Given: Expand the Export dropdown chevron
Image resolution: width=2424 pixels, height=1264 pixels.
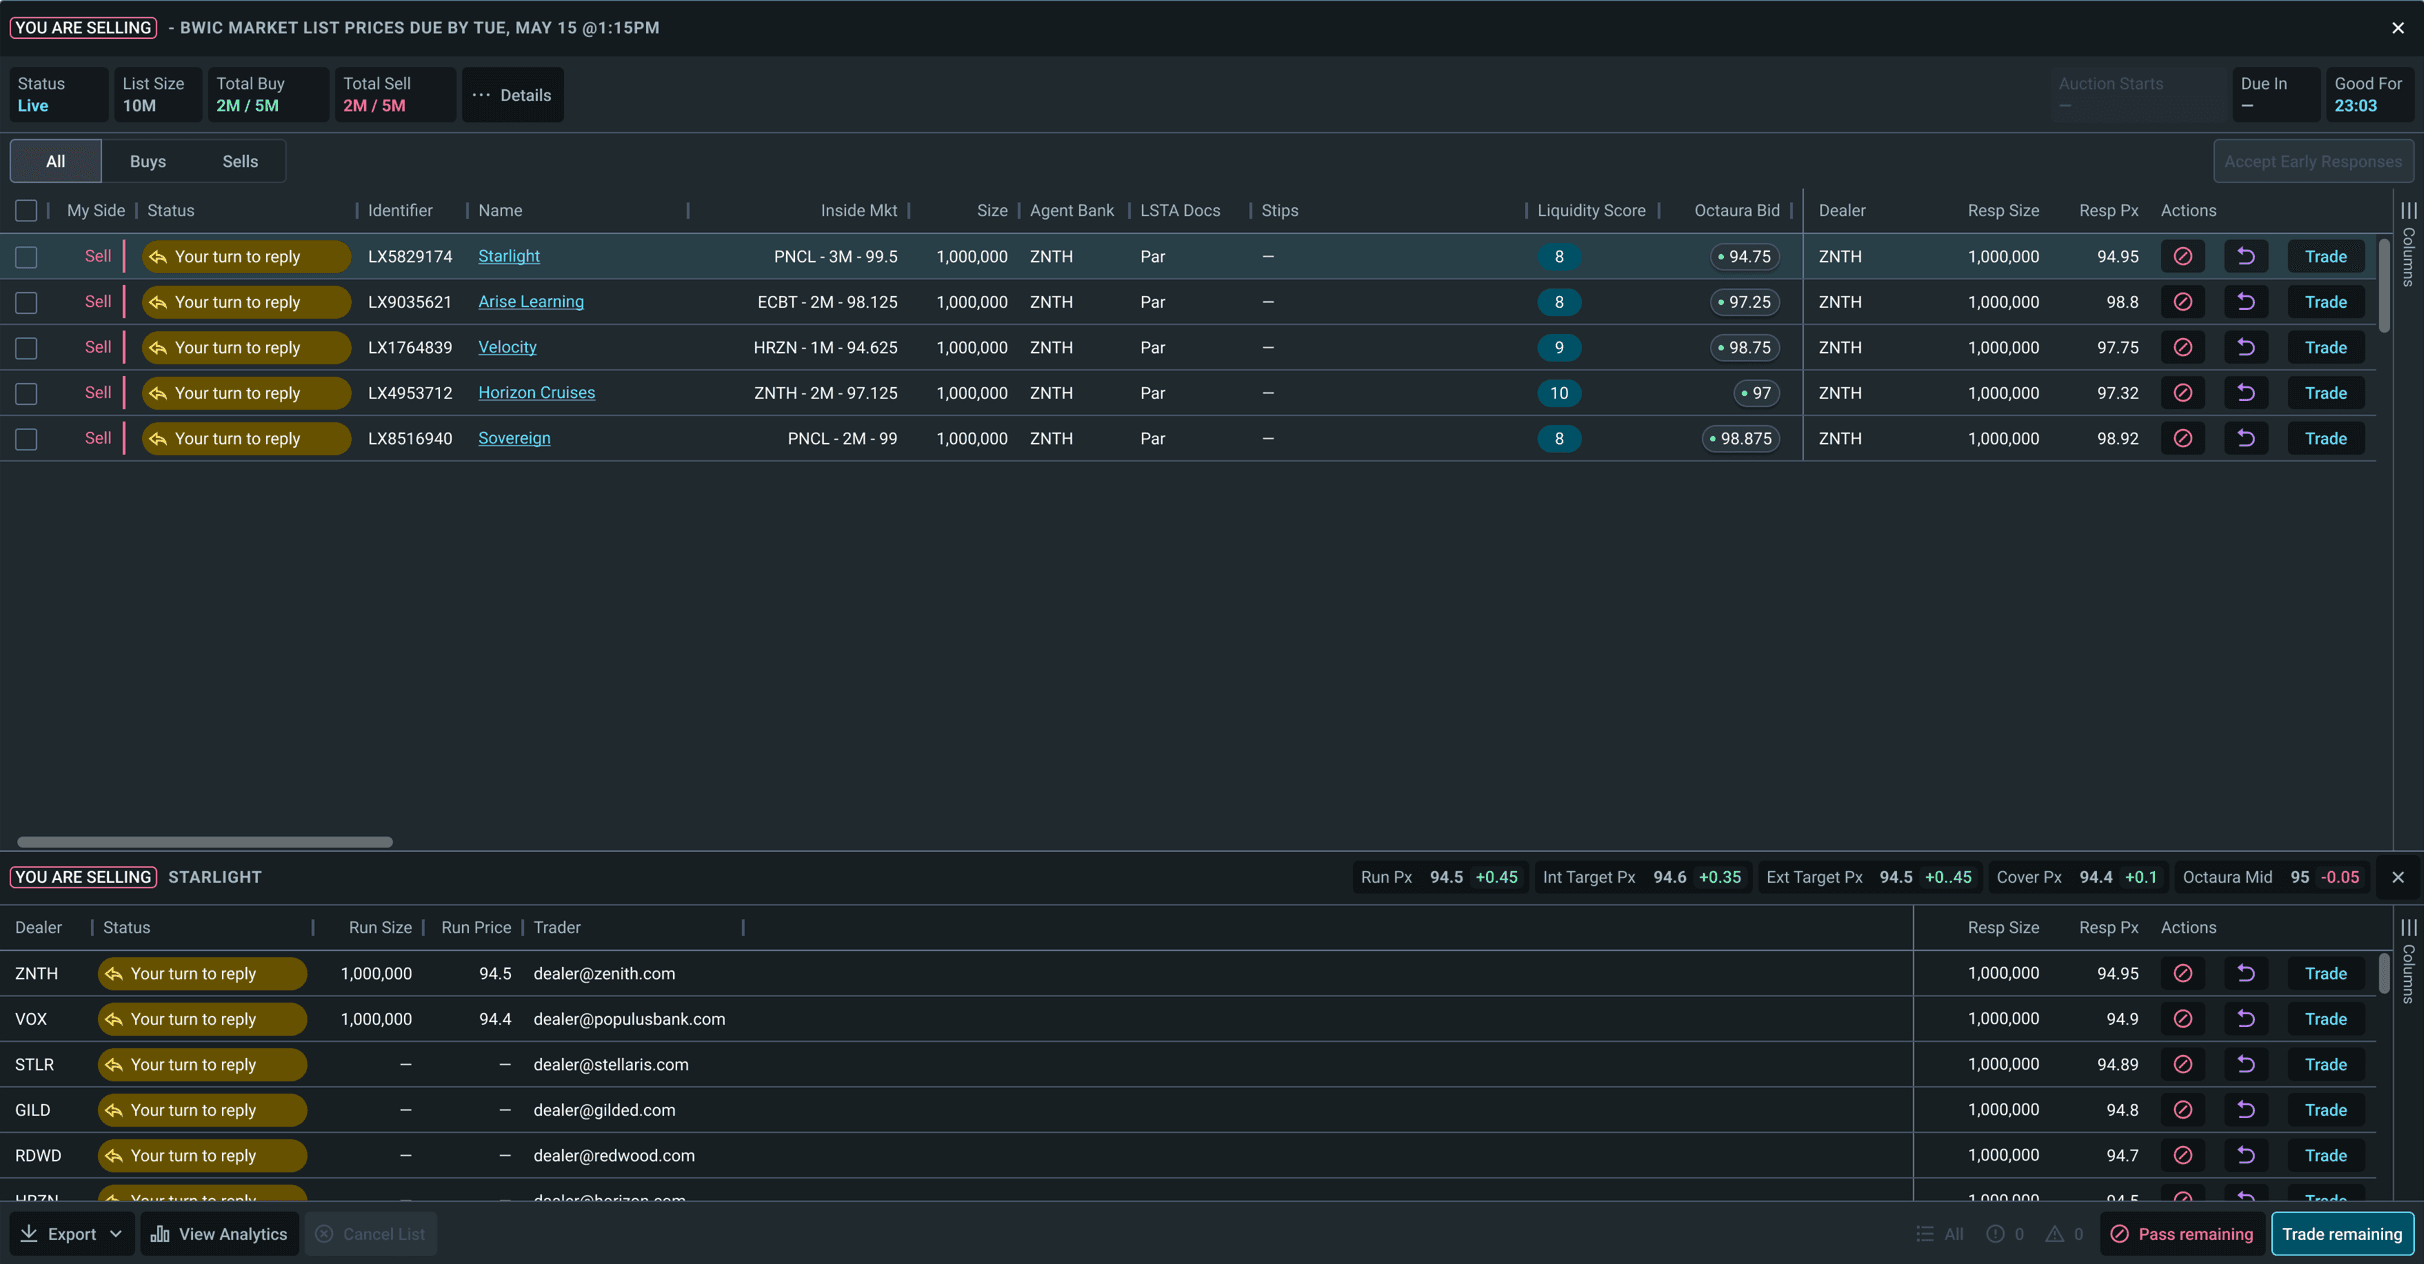Looking at the screenshot, I should point(117,1233).
